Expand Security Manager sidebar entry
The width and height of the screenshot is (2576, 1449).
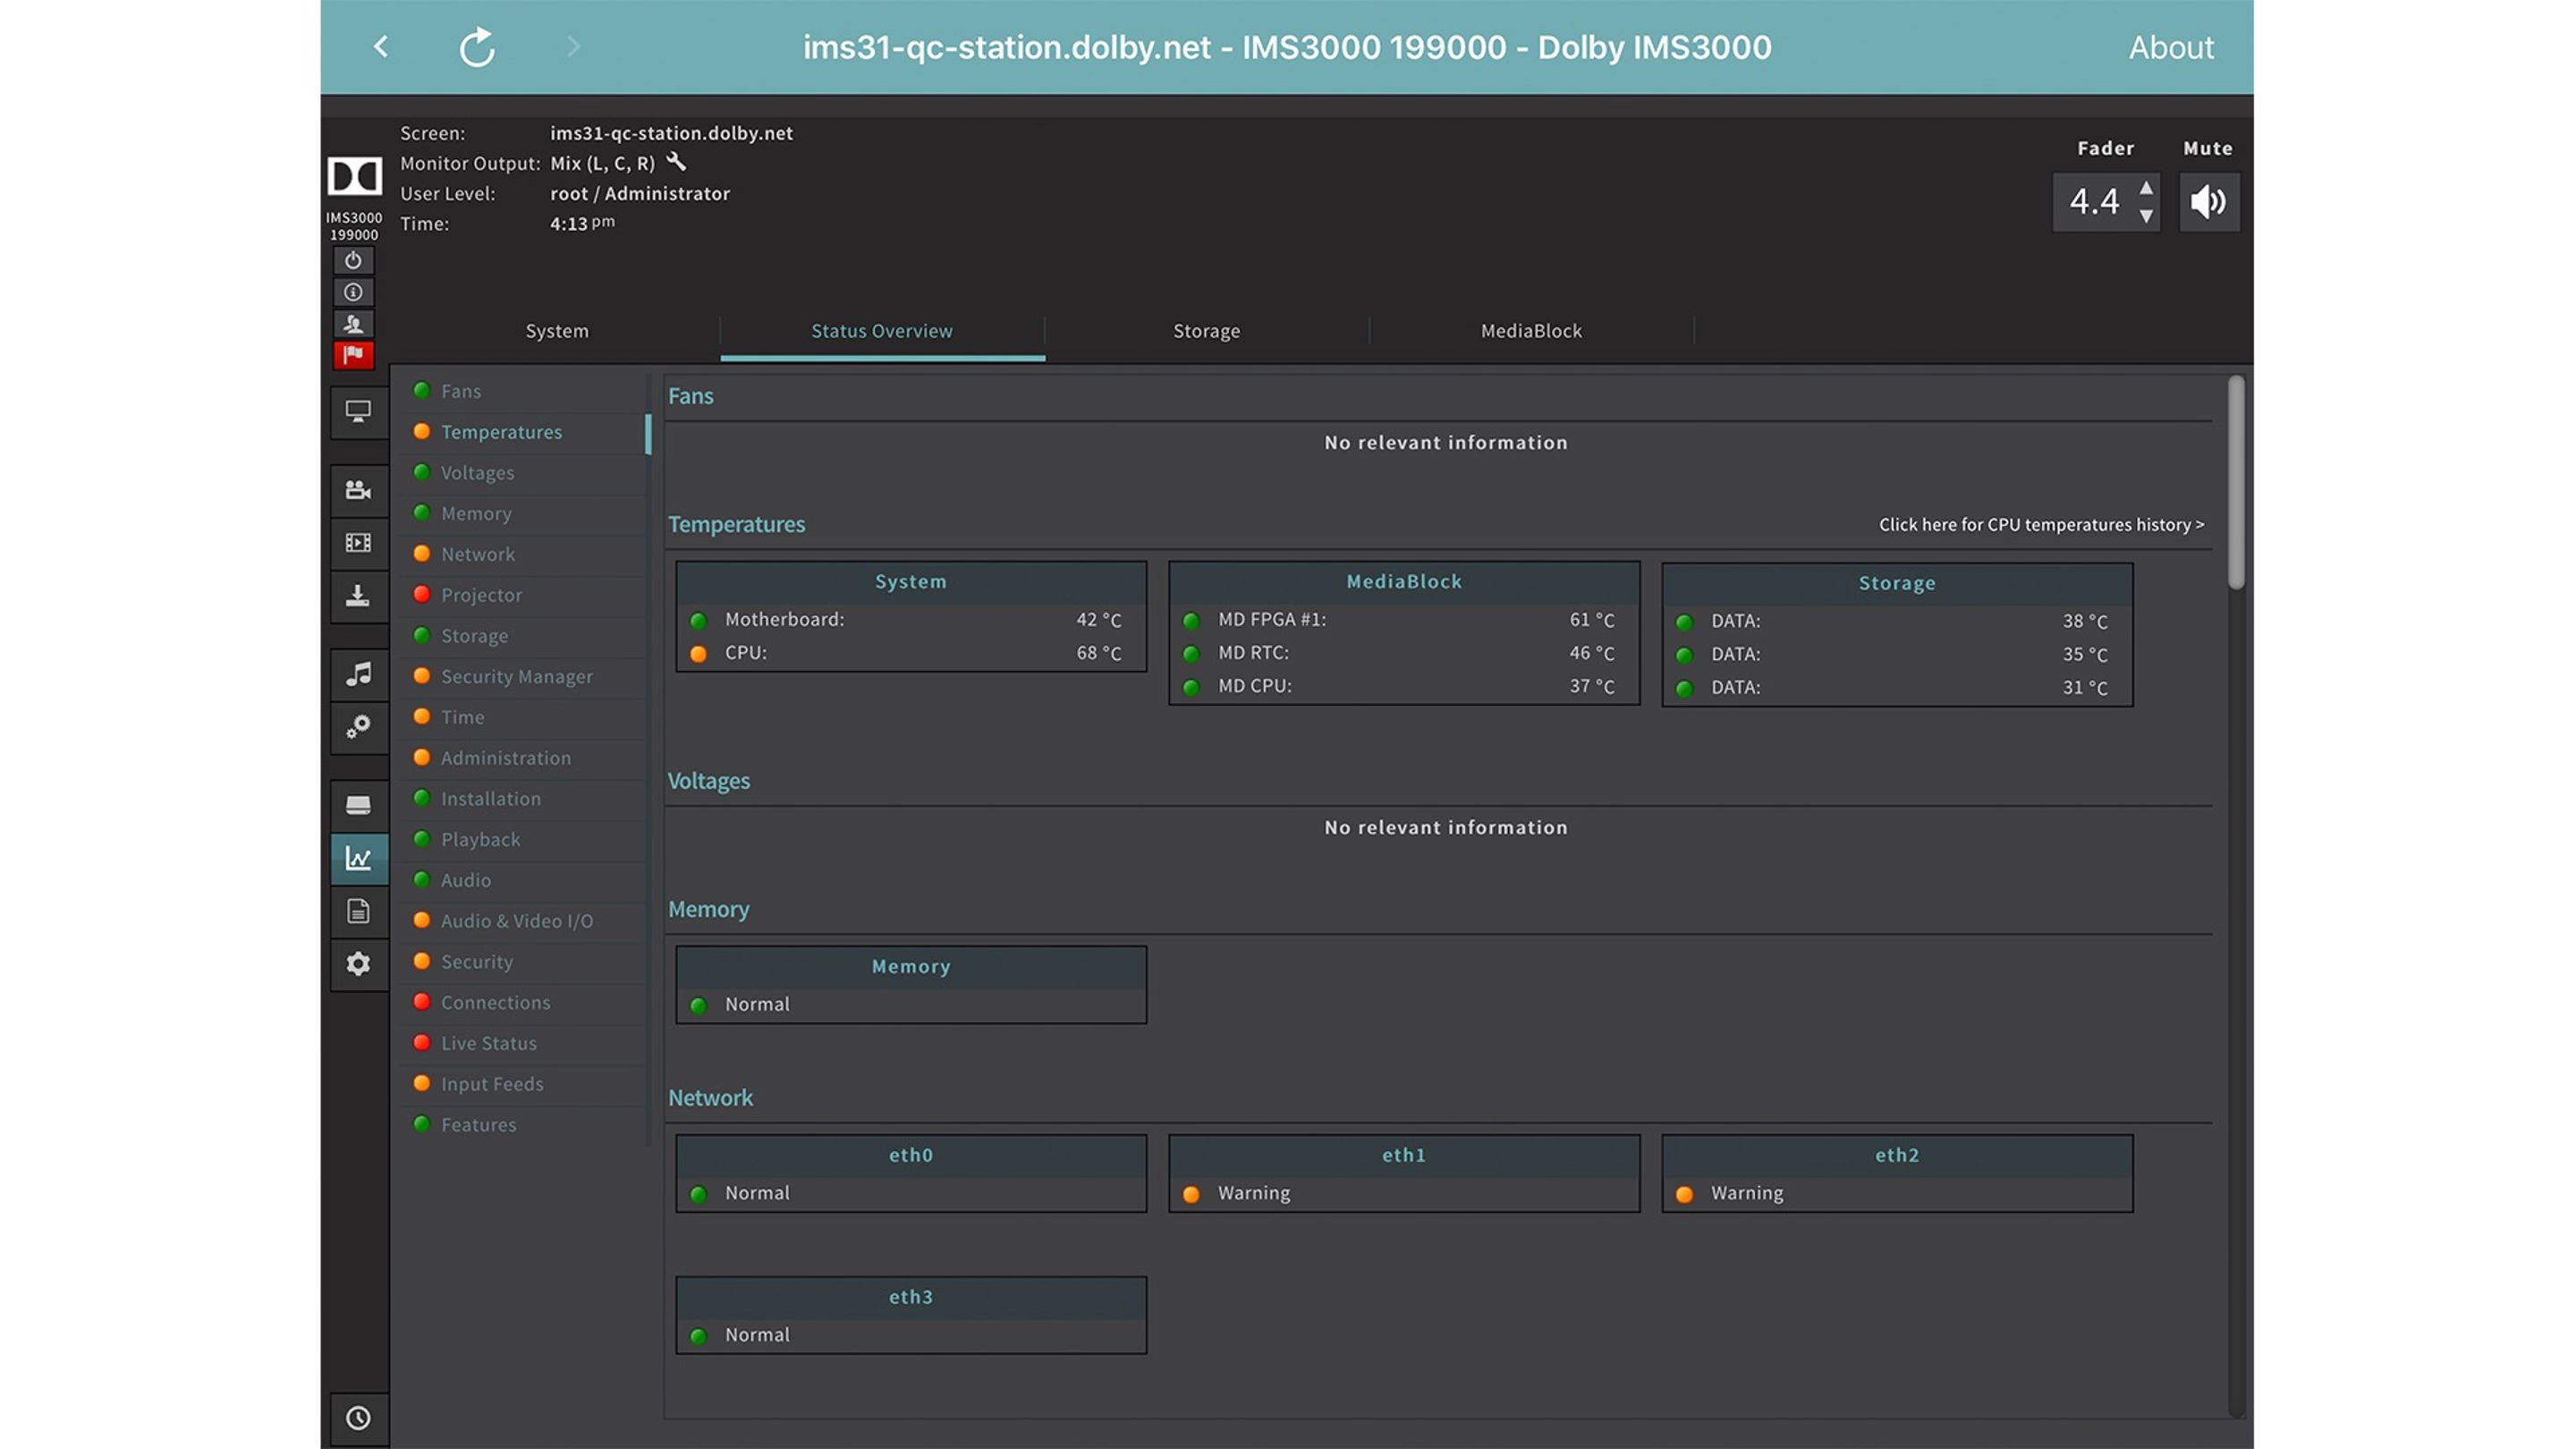pyautogui.click(x=517, y=676)
